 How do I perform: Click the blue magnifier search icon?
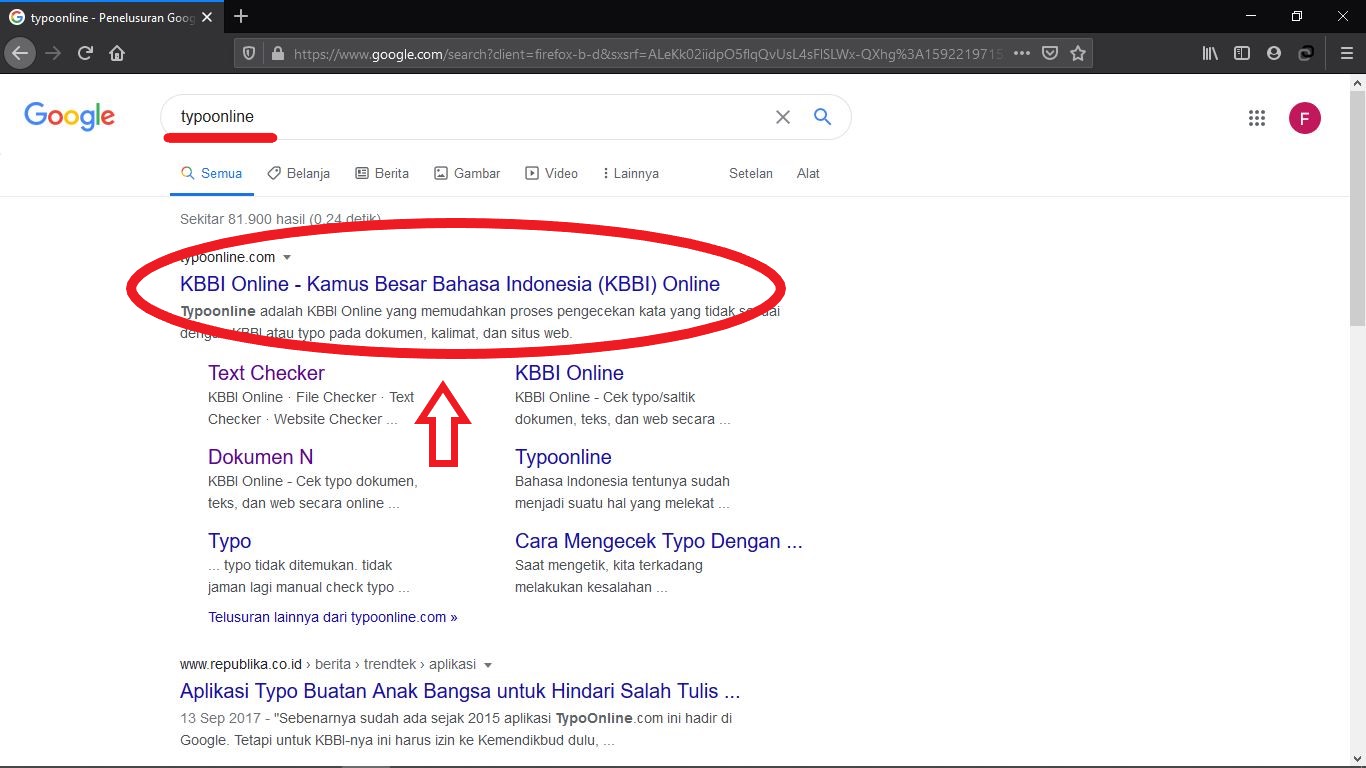[822, 117]
